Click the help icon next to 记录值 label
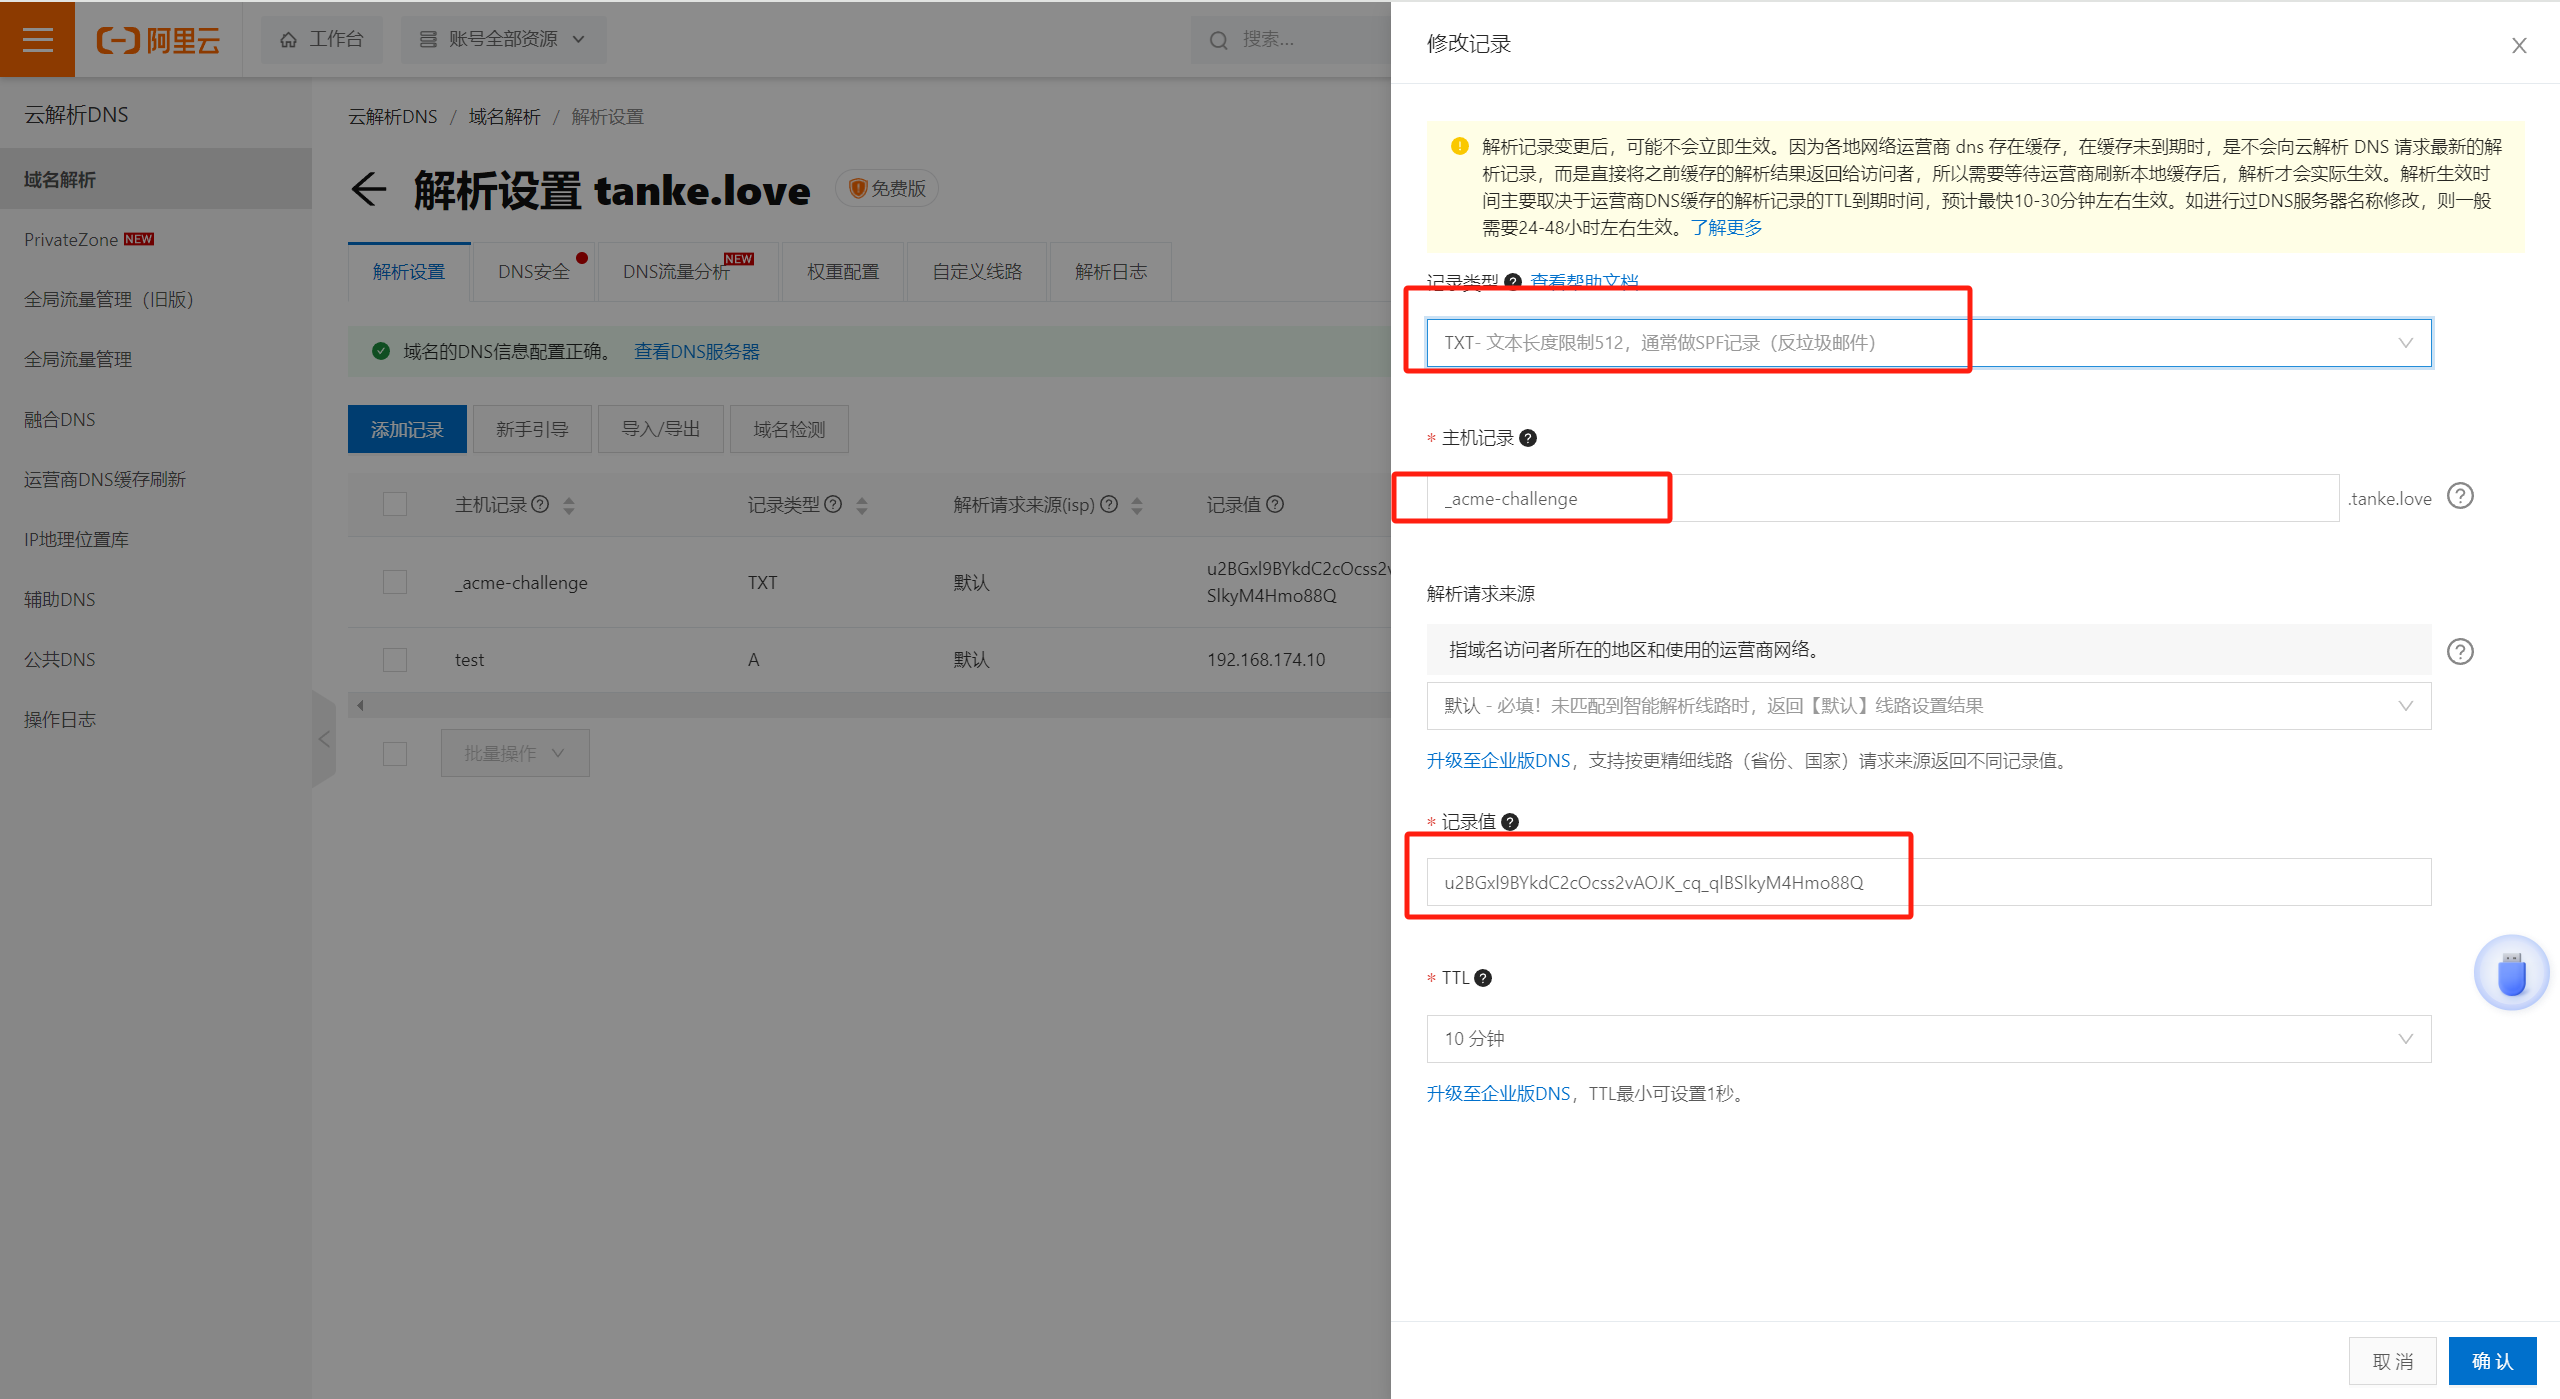 (x=1510, y=822)
